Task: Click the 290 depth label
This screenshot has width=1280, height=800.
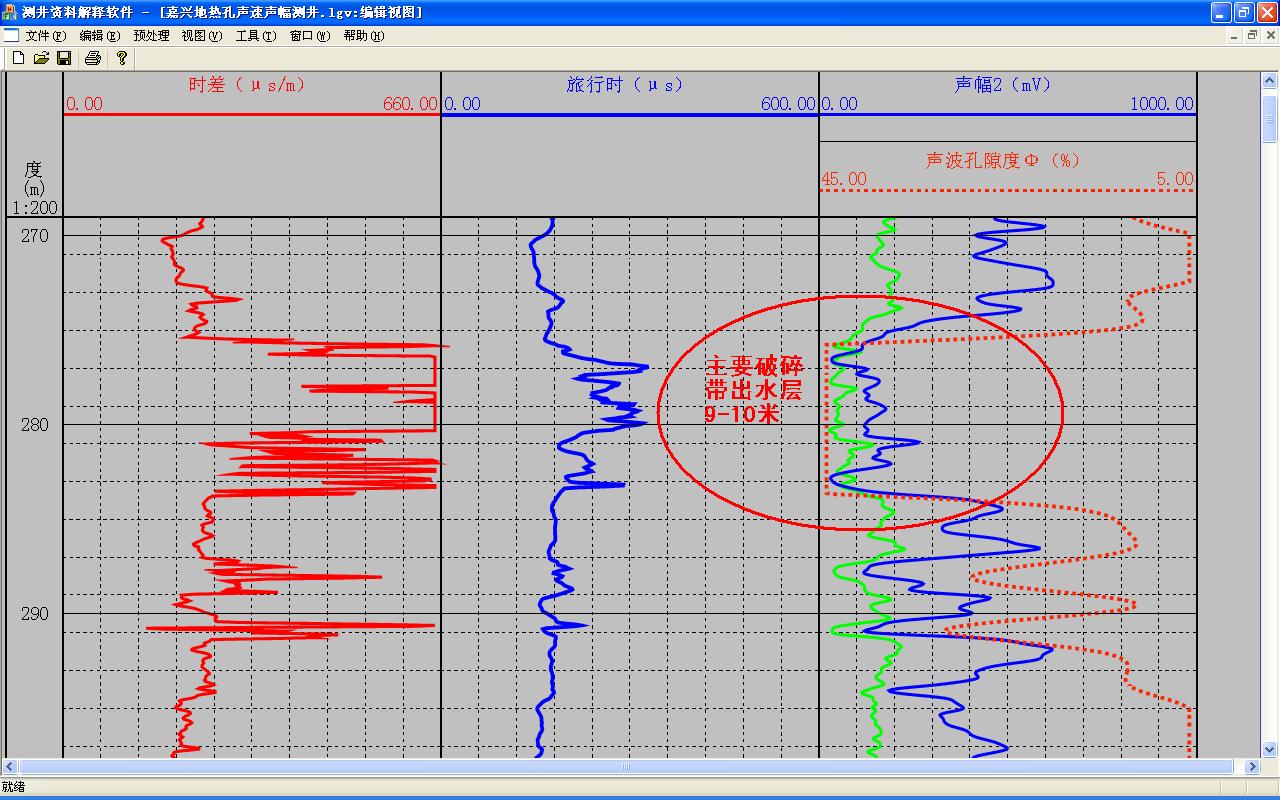Action: pos(35,614)
